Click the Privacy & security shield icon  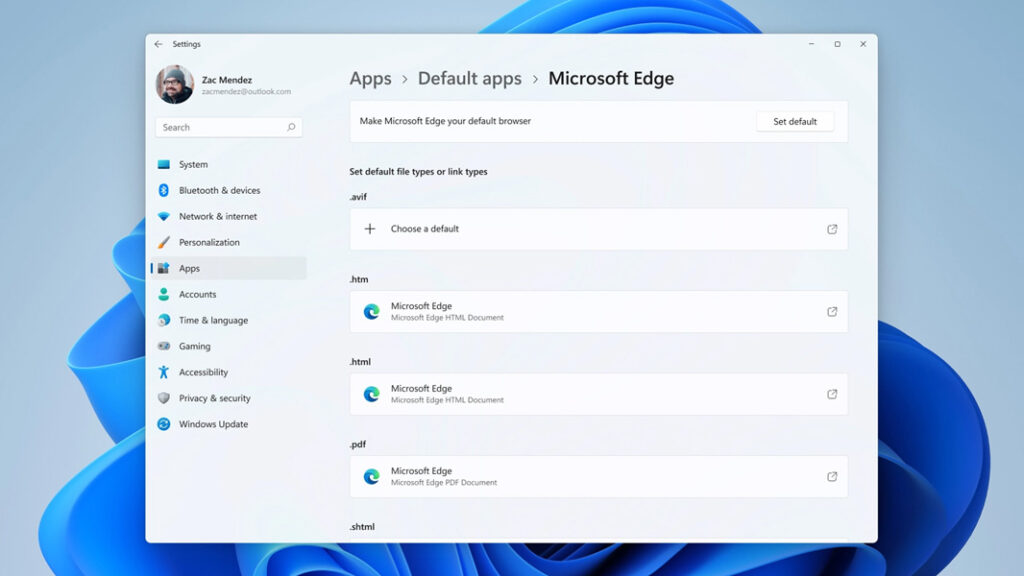[x=162, y=398]
